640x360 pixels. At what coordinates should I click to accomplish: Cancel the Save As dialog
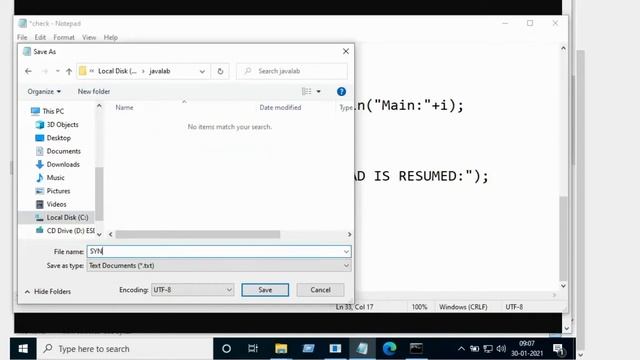320,290
